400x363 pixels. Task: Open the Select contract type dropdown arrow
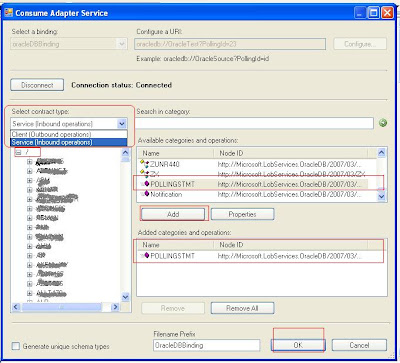(x=122, y=124)
